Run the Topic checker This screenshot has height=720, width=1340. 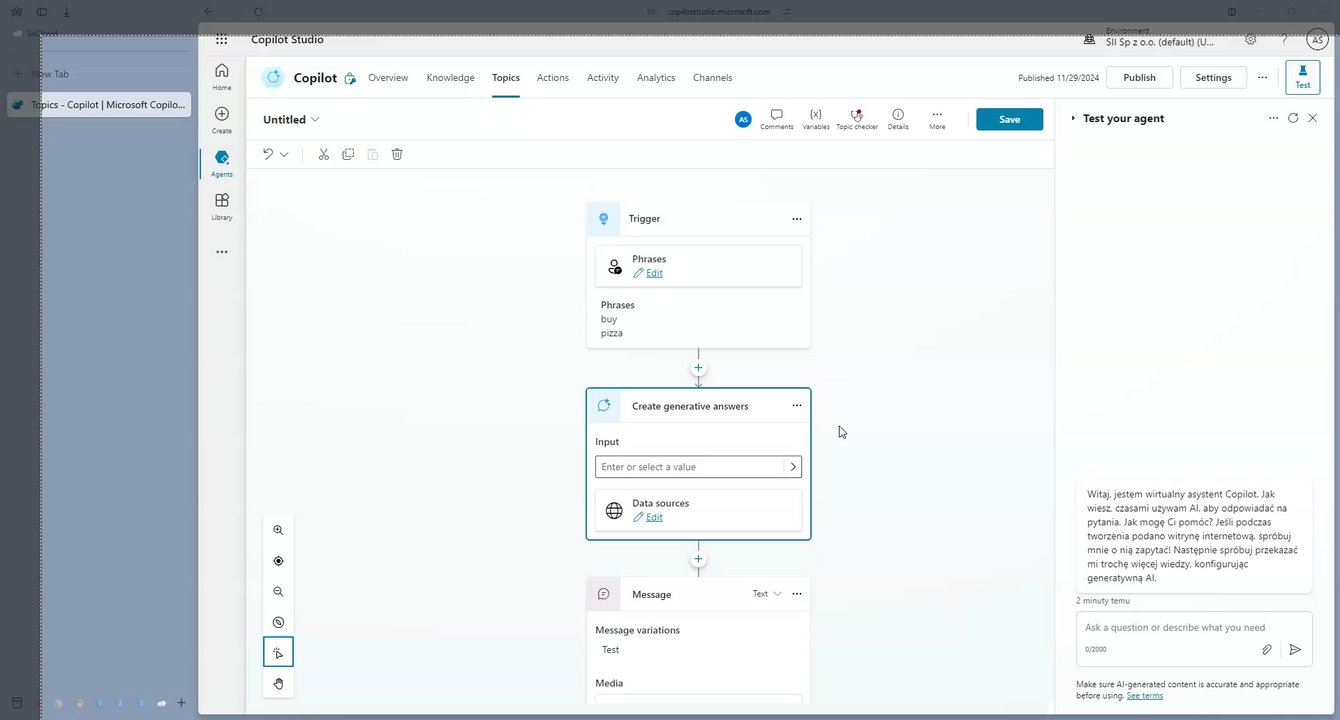click(x=857, y=119)
